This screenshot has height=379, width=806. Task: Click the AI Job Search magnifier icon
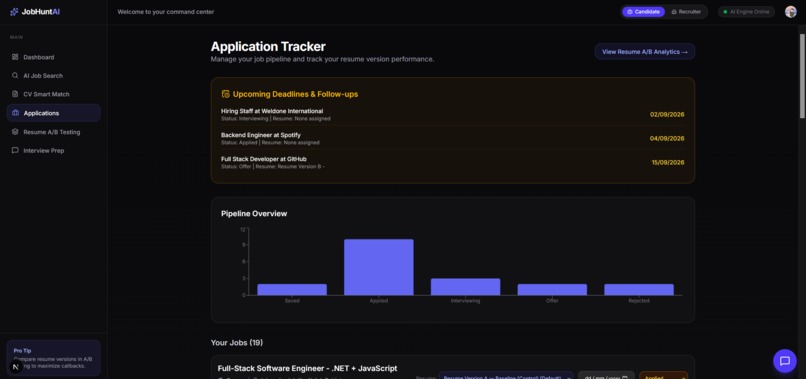click(x=15, y=76)
